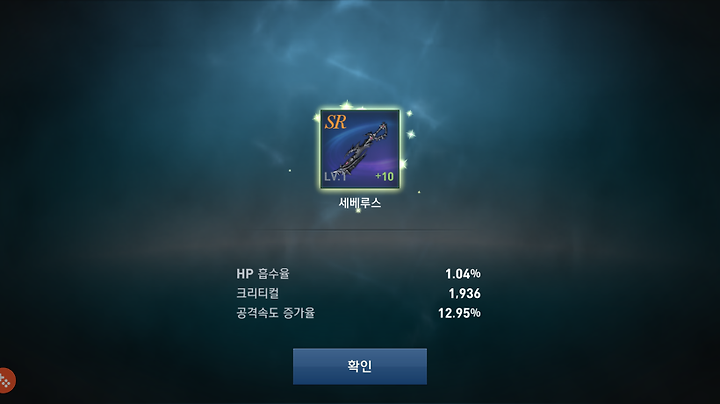720x404 pixels.
Task: Click the 12.95% attack speed value
Action: [x=459, y=313]
